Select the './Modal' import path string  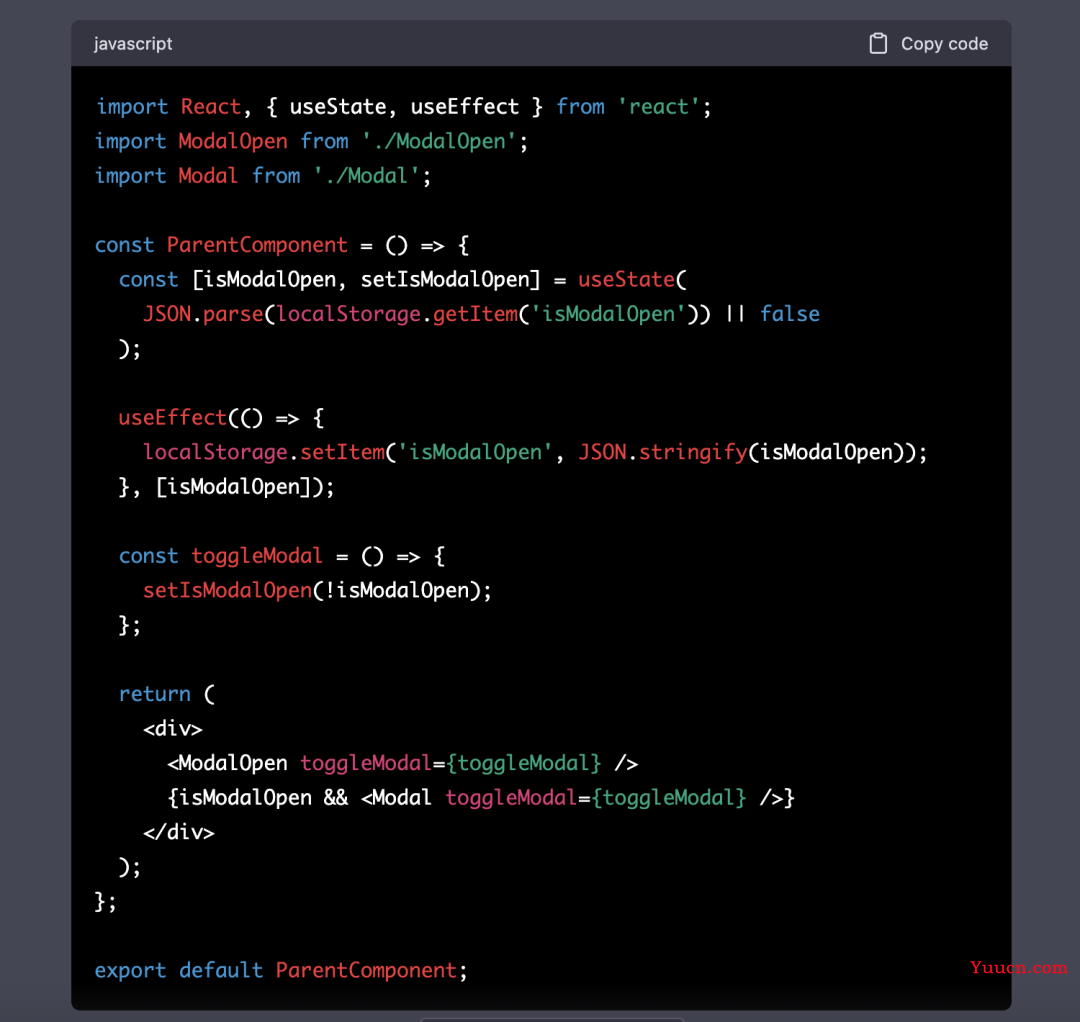[x=366, y=176]
